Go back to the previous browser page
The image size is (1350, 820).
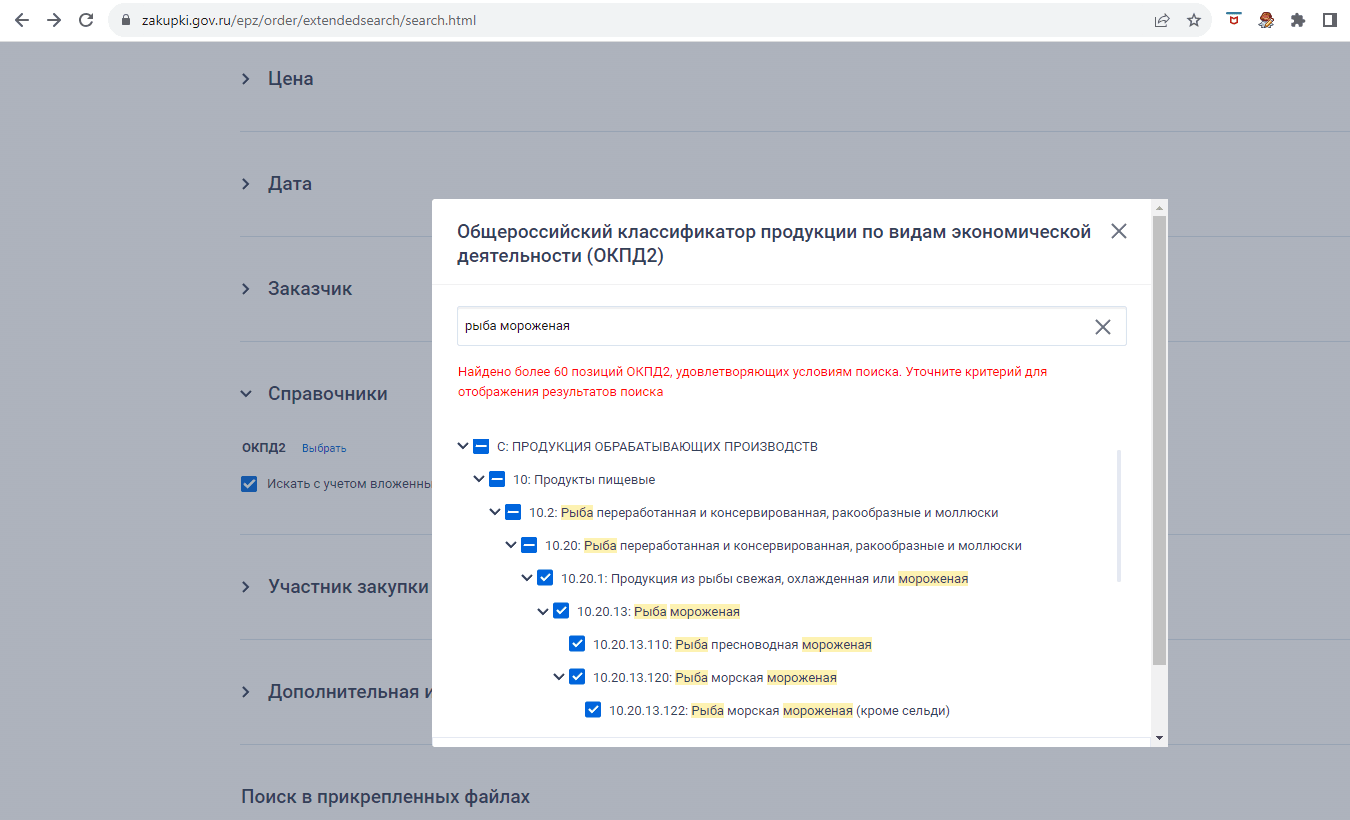[22, 20]
